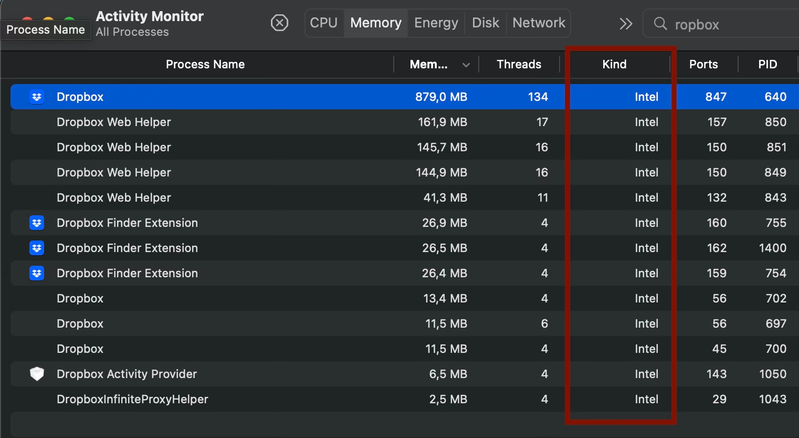Click the magnifying glass search icon
799x438 pixels.
[661, 23]
